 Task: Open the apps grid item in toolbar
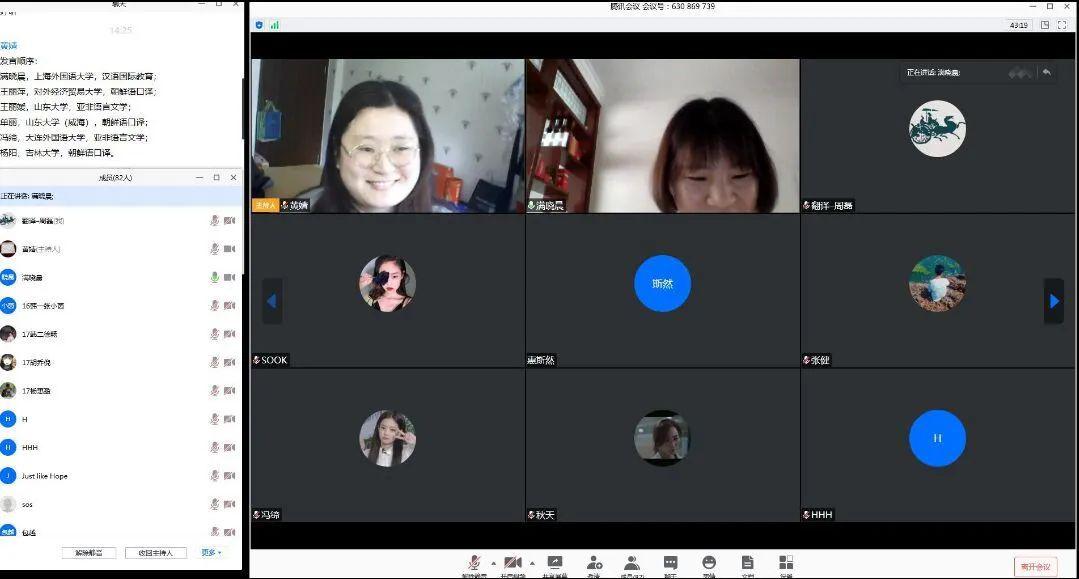pos(786,563)
